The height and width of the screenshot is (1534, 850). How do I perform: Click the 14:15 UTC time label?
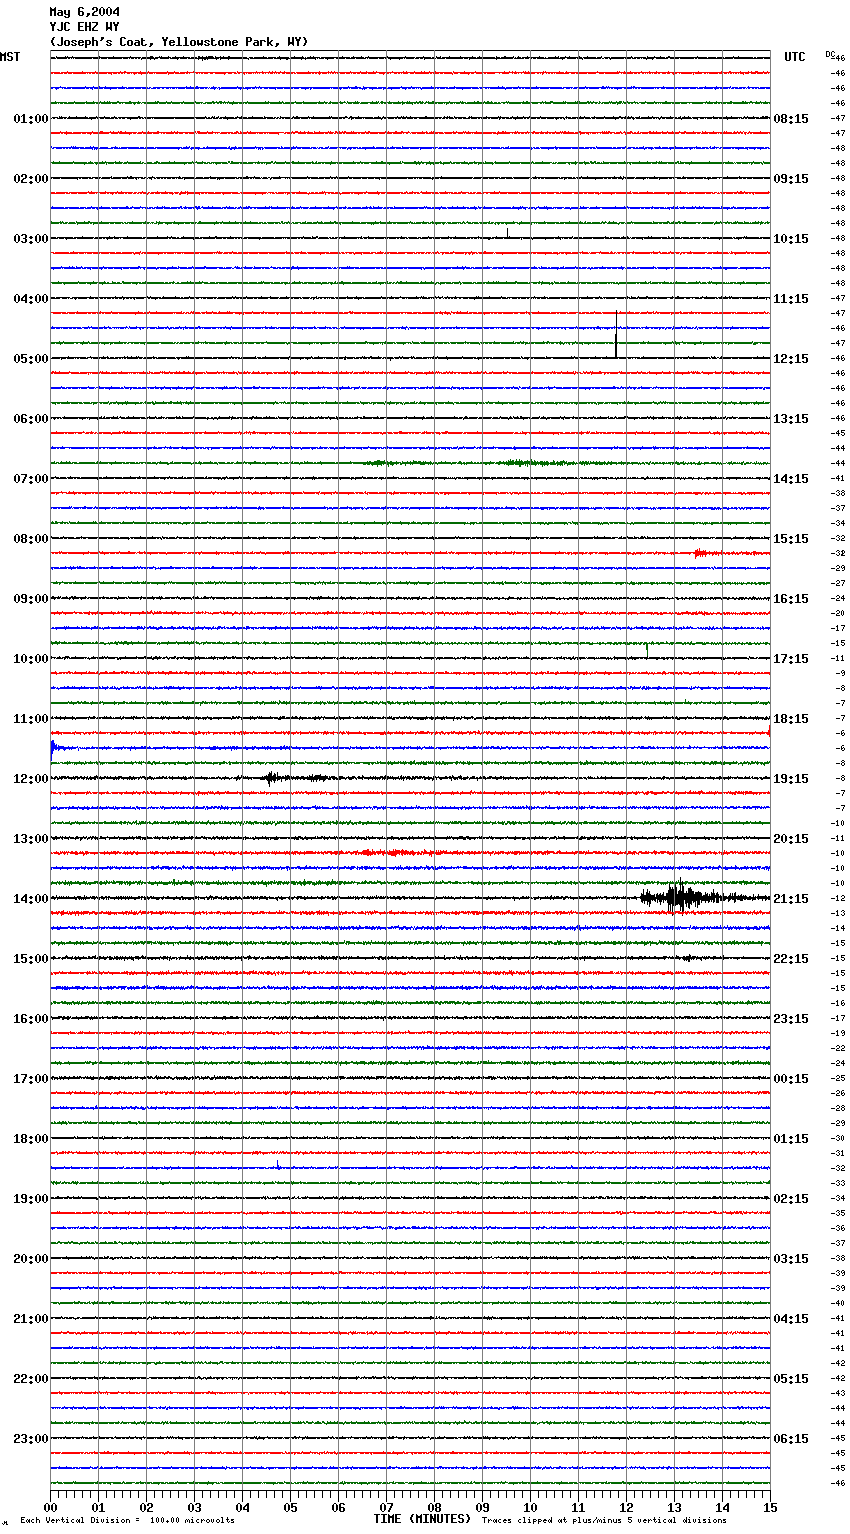[x=791, y=479]
